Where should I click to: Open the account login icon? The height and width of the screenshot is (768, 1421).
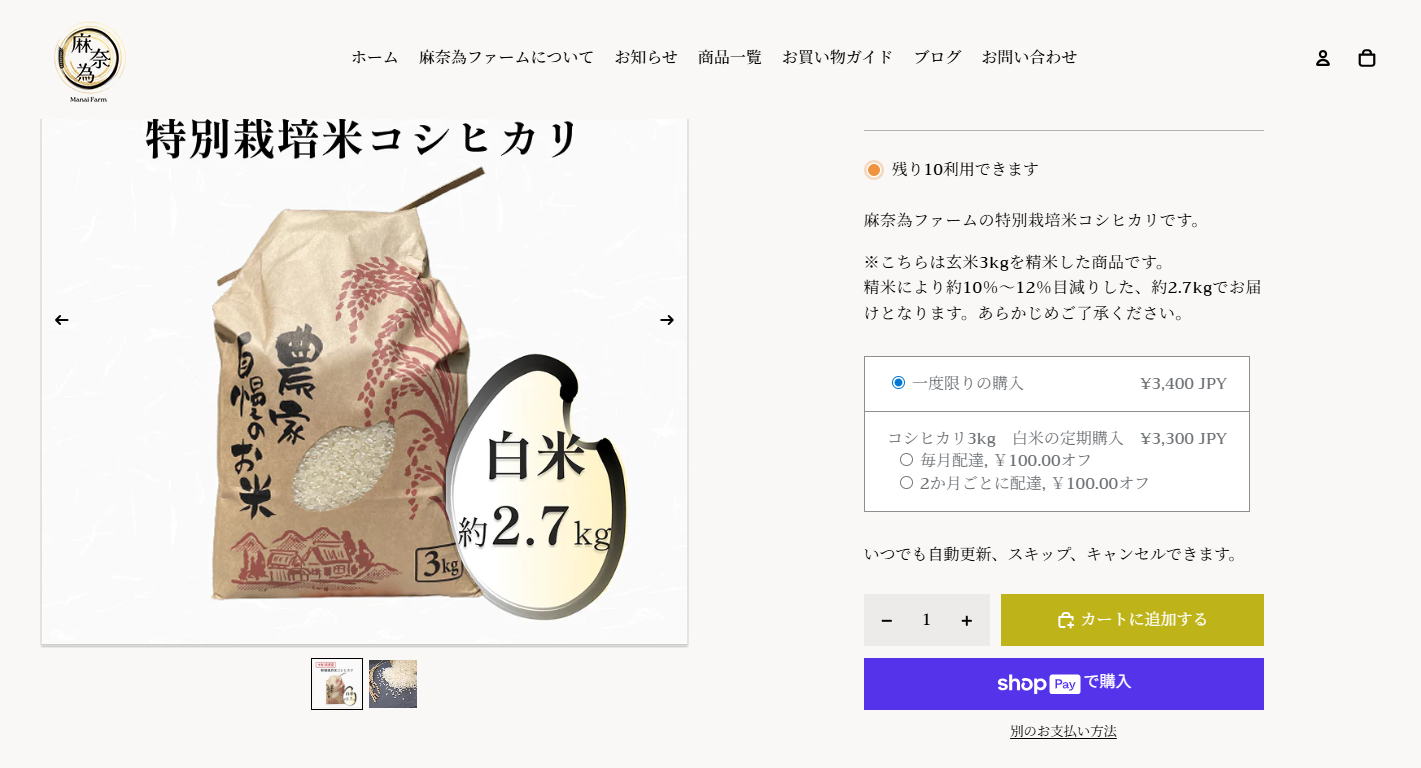pyautogui.click(x=1322, y=58)
